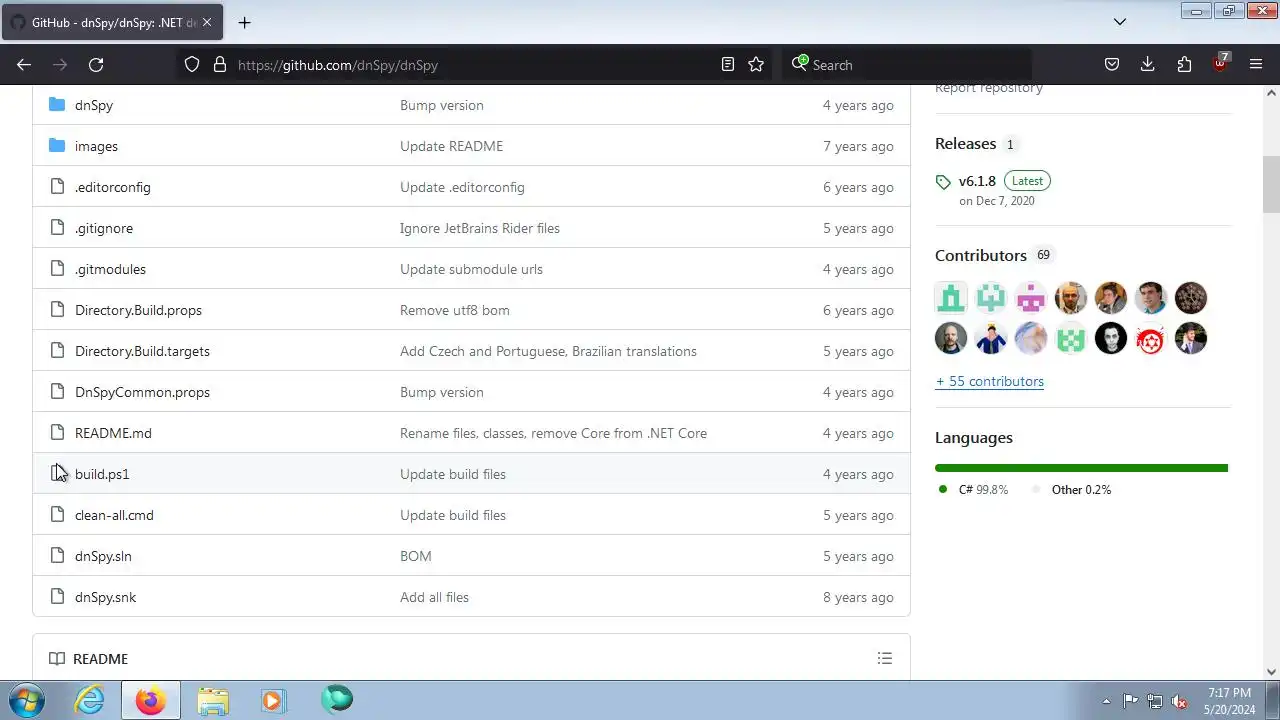Open the 'Ignore JetBrains Rider files' commit

tap(480, 228)
